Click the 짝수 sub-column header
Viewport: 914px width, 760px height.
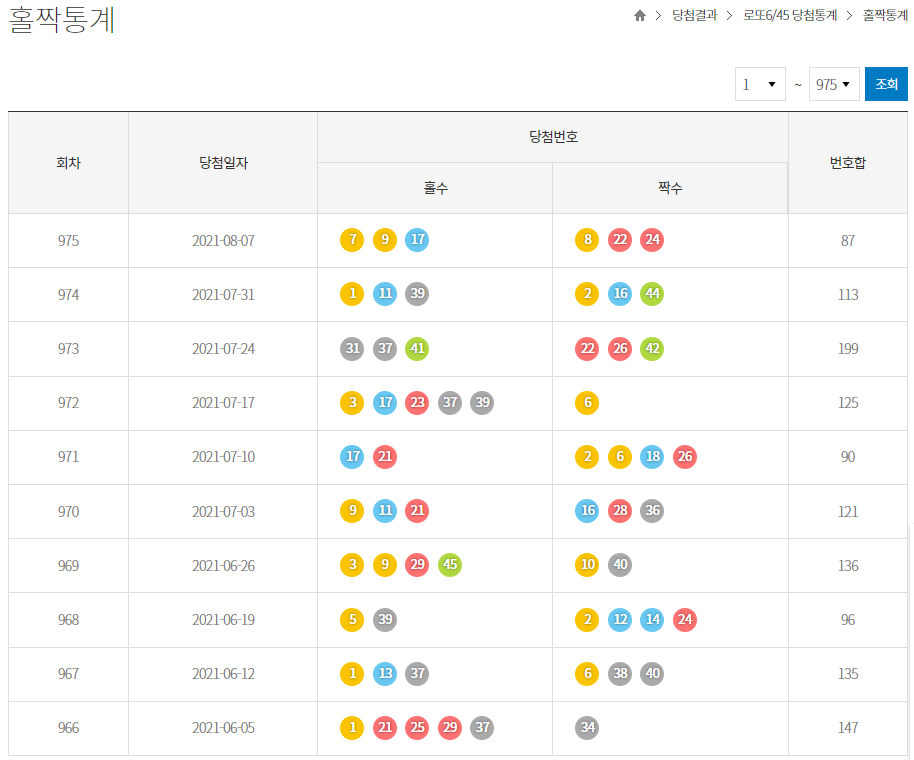[x=670, y=188]
